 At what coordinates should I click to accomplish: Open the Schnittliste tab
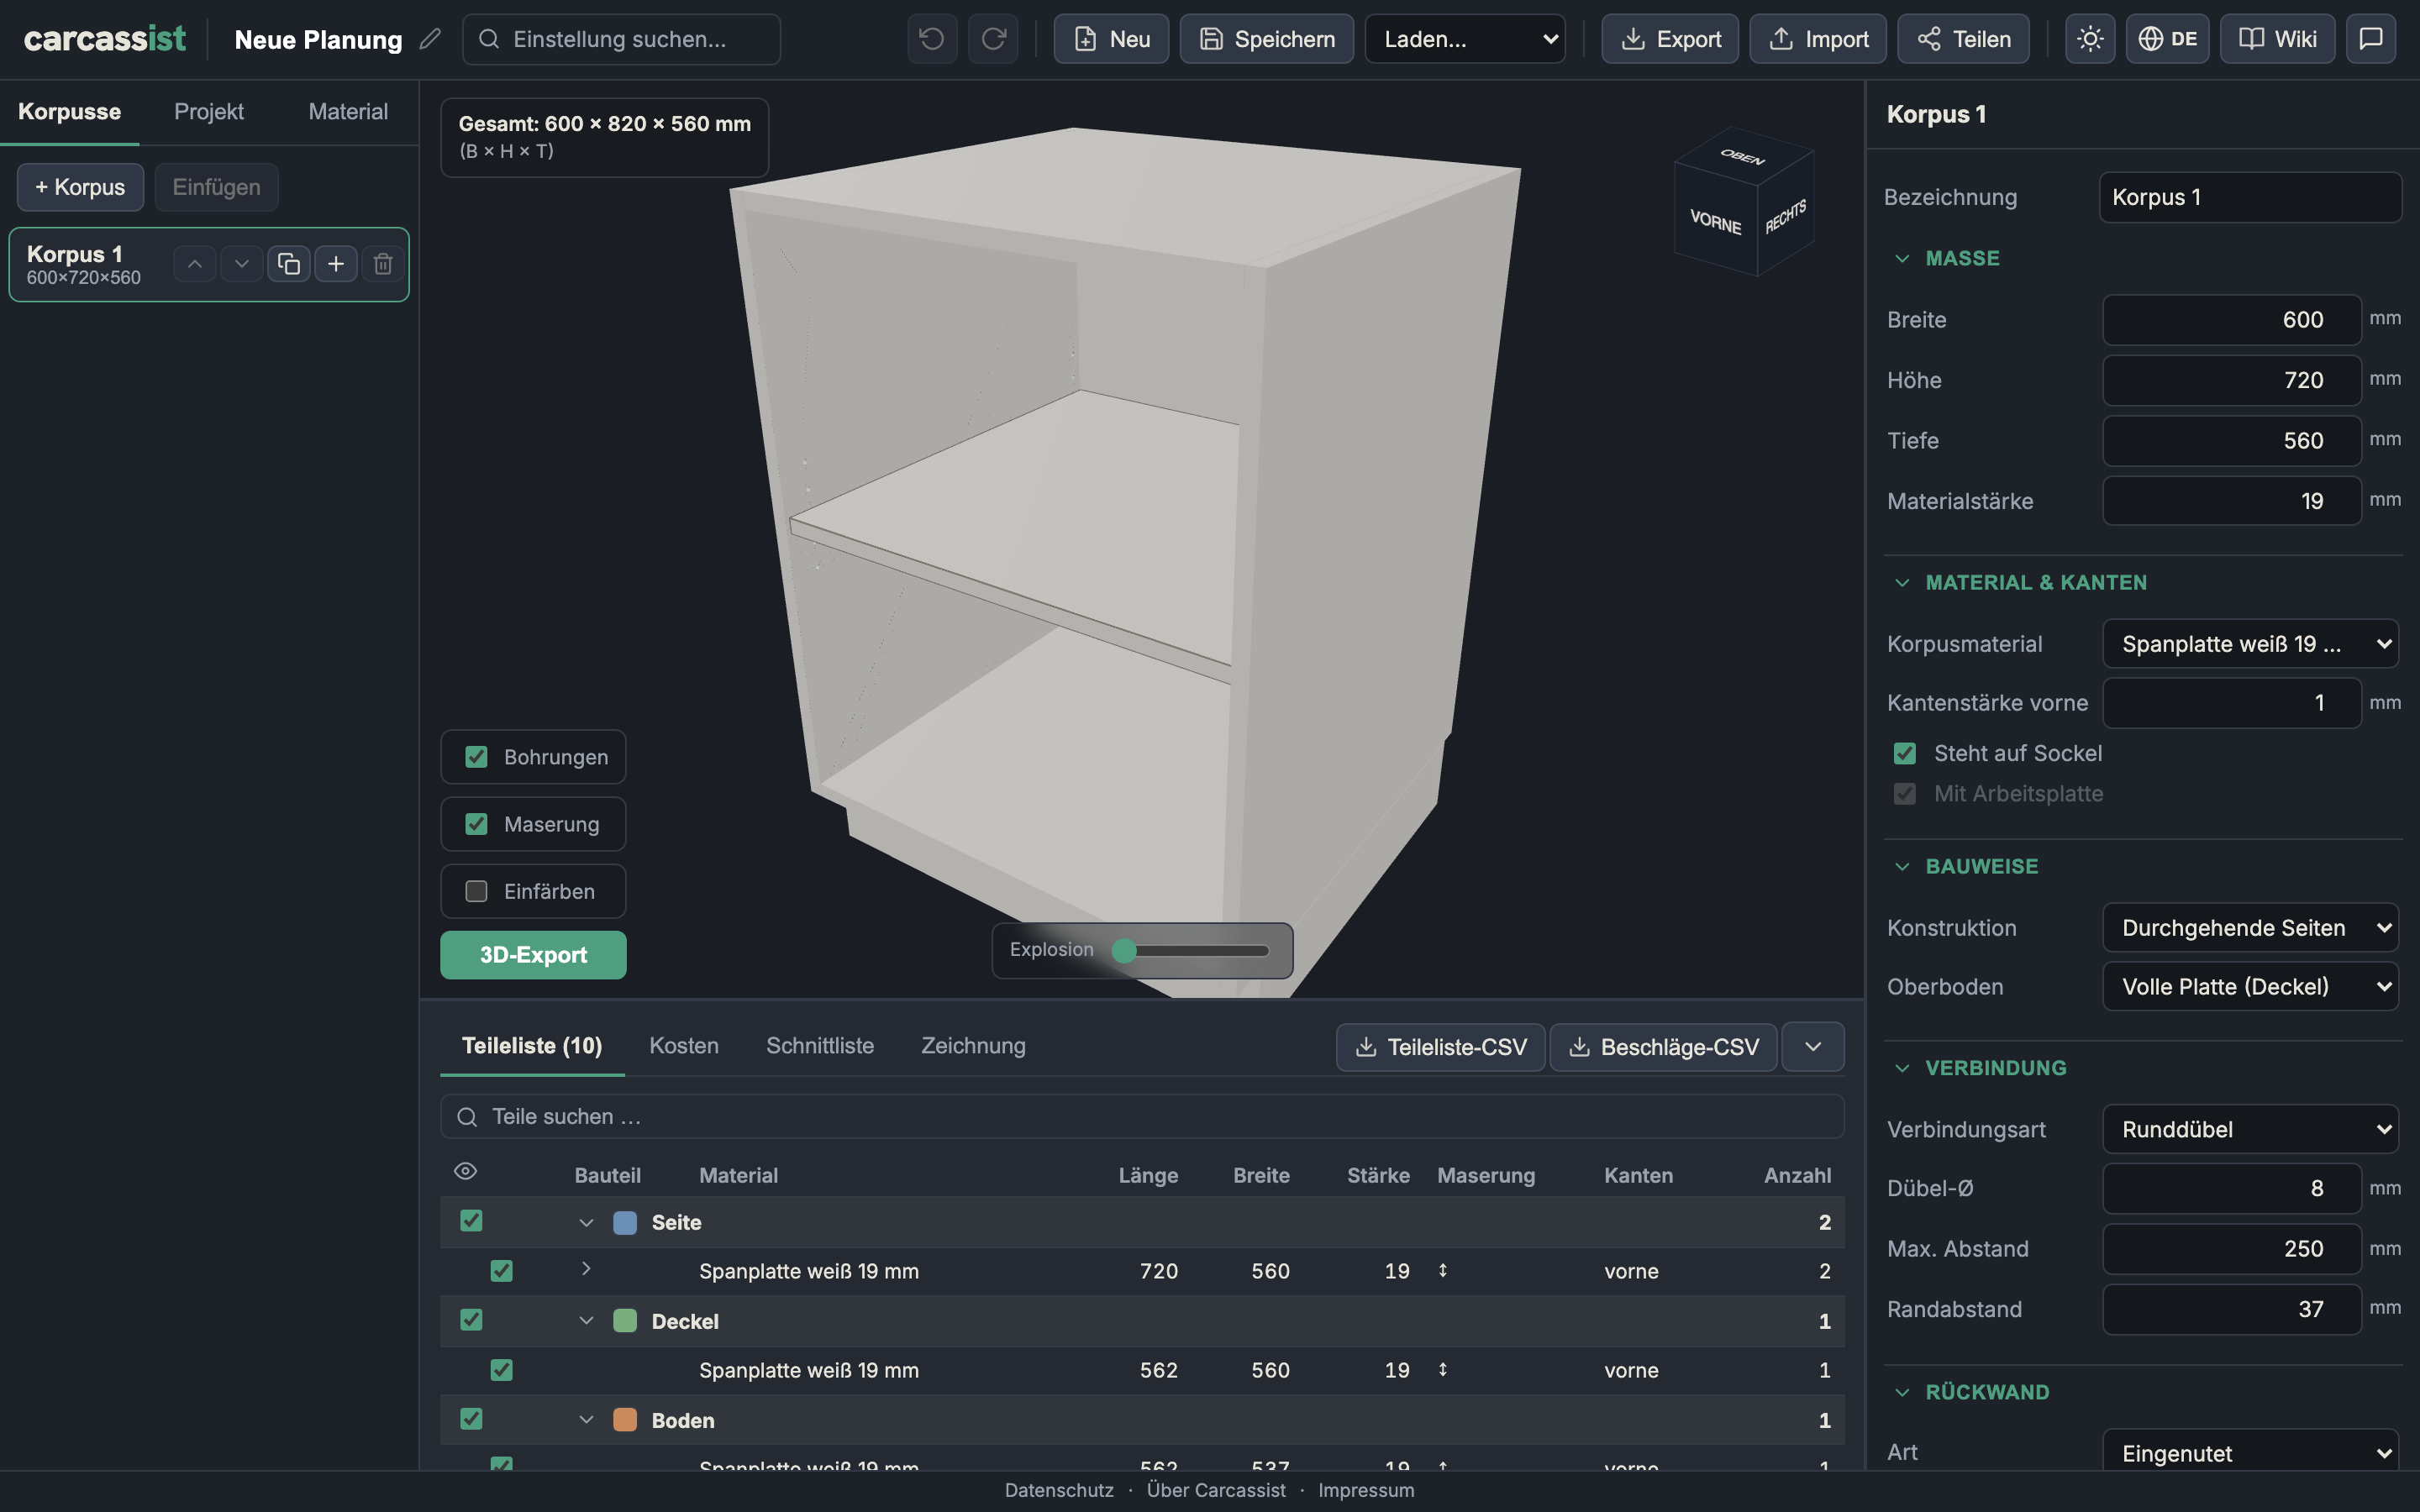[x=820, y=1045]
